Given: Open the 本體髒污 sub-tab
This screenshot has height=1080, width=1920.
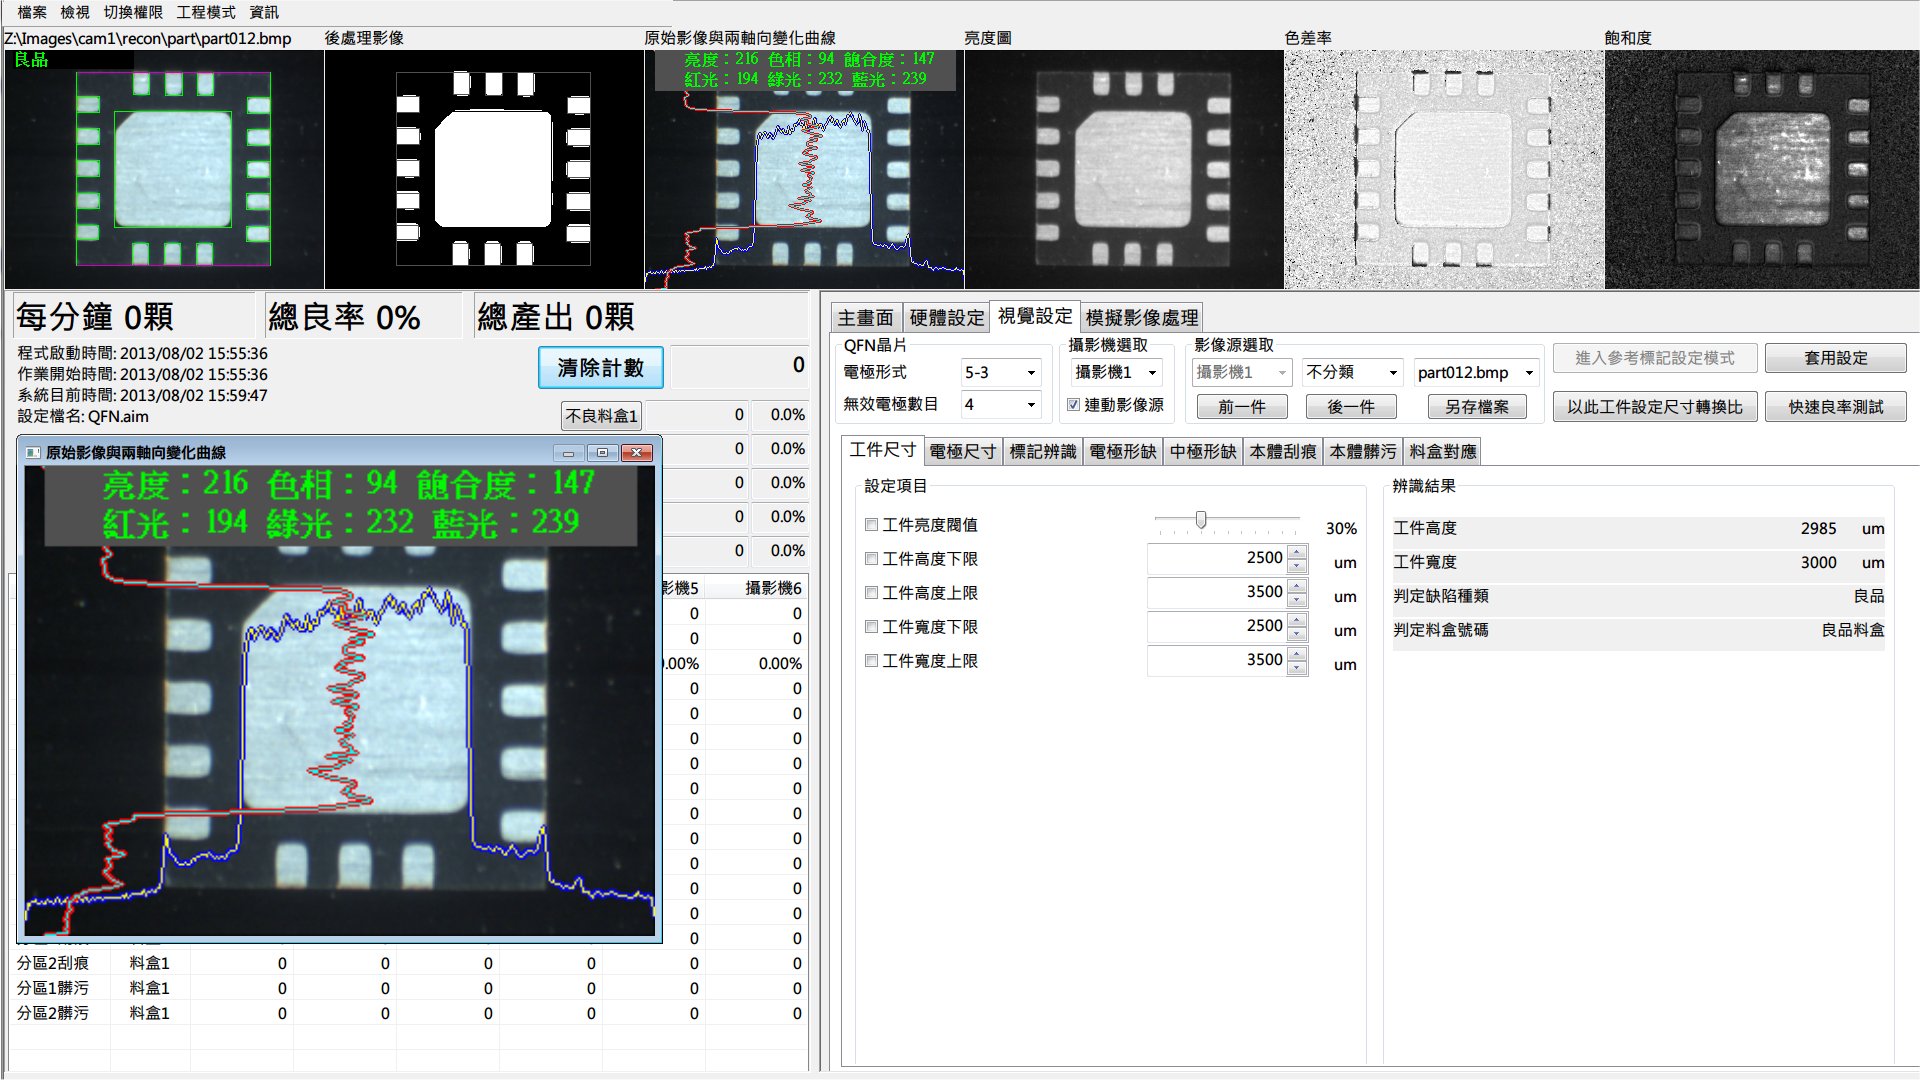Looking at the screenshot, I should [x=1363, y=452].
